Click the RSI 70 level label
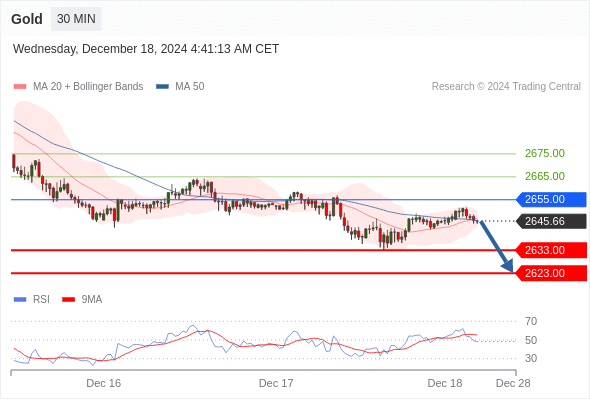Viewport: 590px width, 400px height. pos(531,321)
